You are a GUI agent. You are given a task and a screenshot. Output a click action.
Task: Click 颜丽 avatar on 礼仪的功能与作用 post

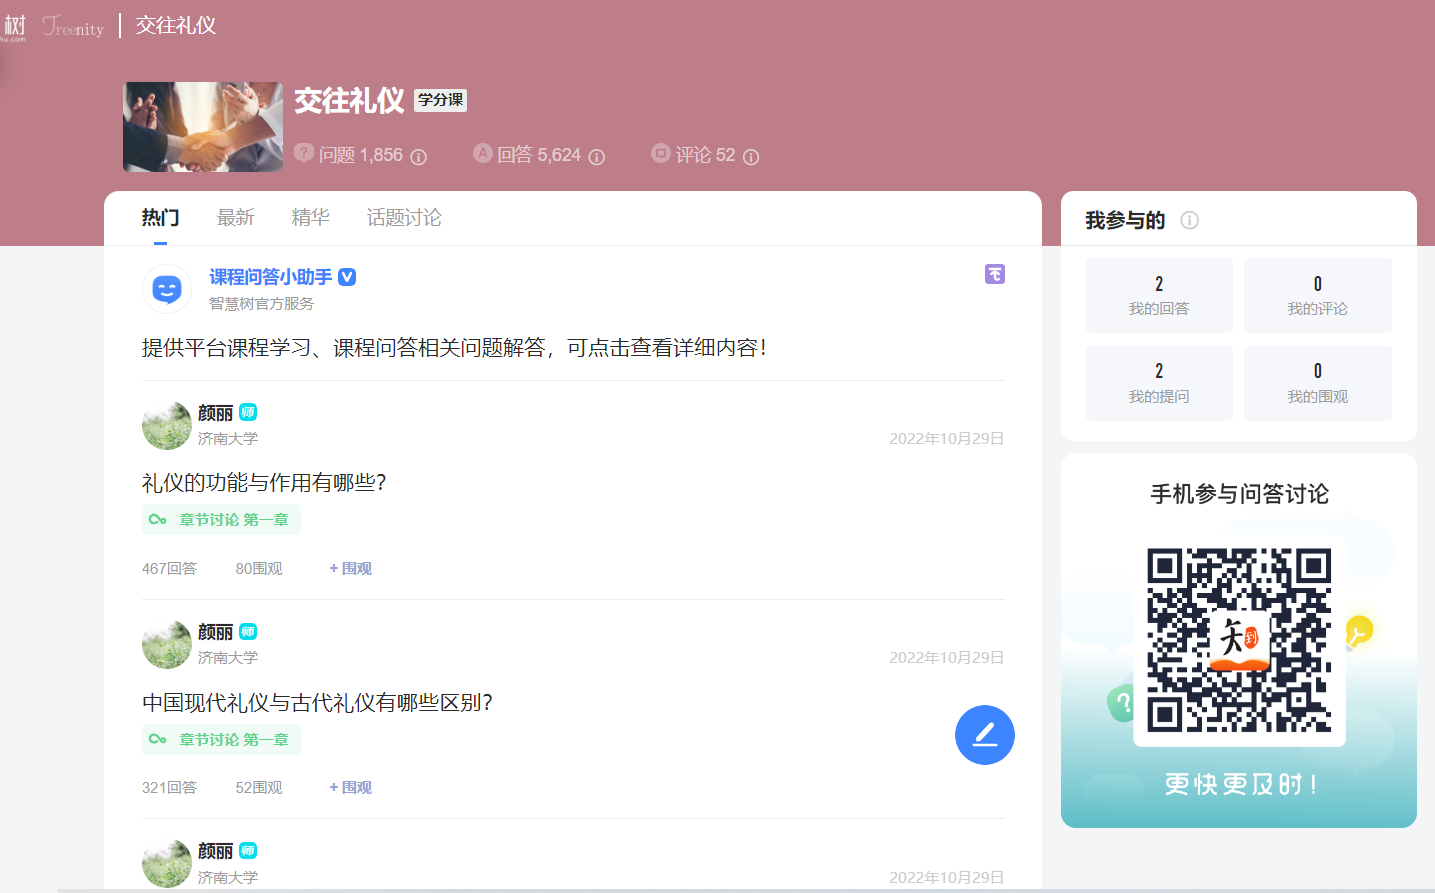coord(166,425)
